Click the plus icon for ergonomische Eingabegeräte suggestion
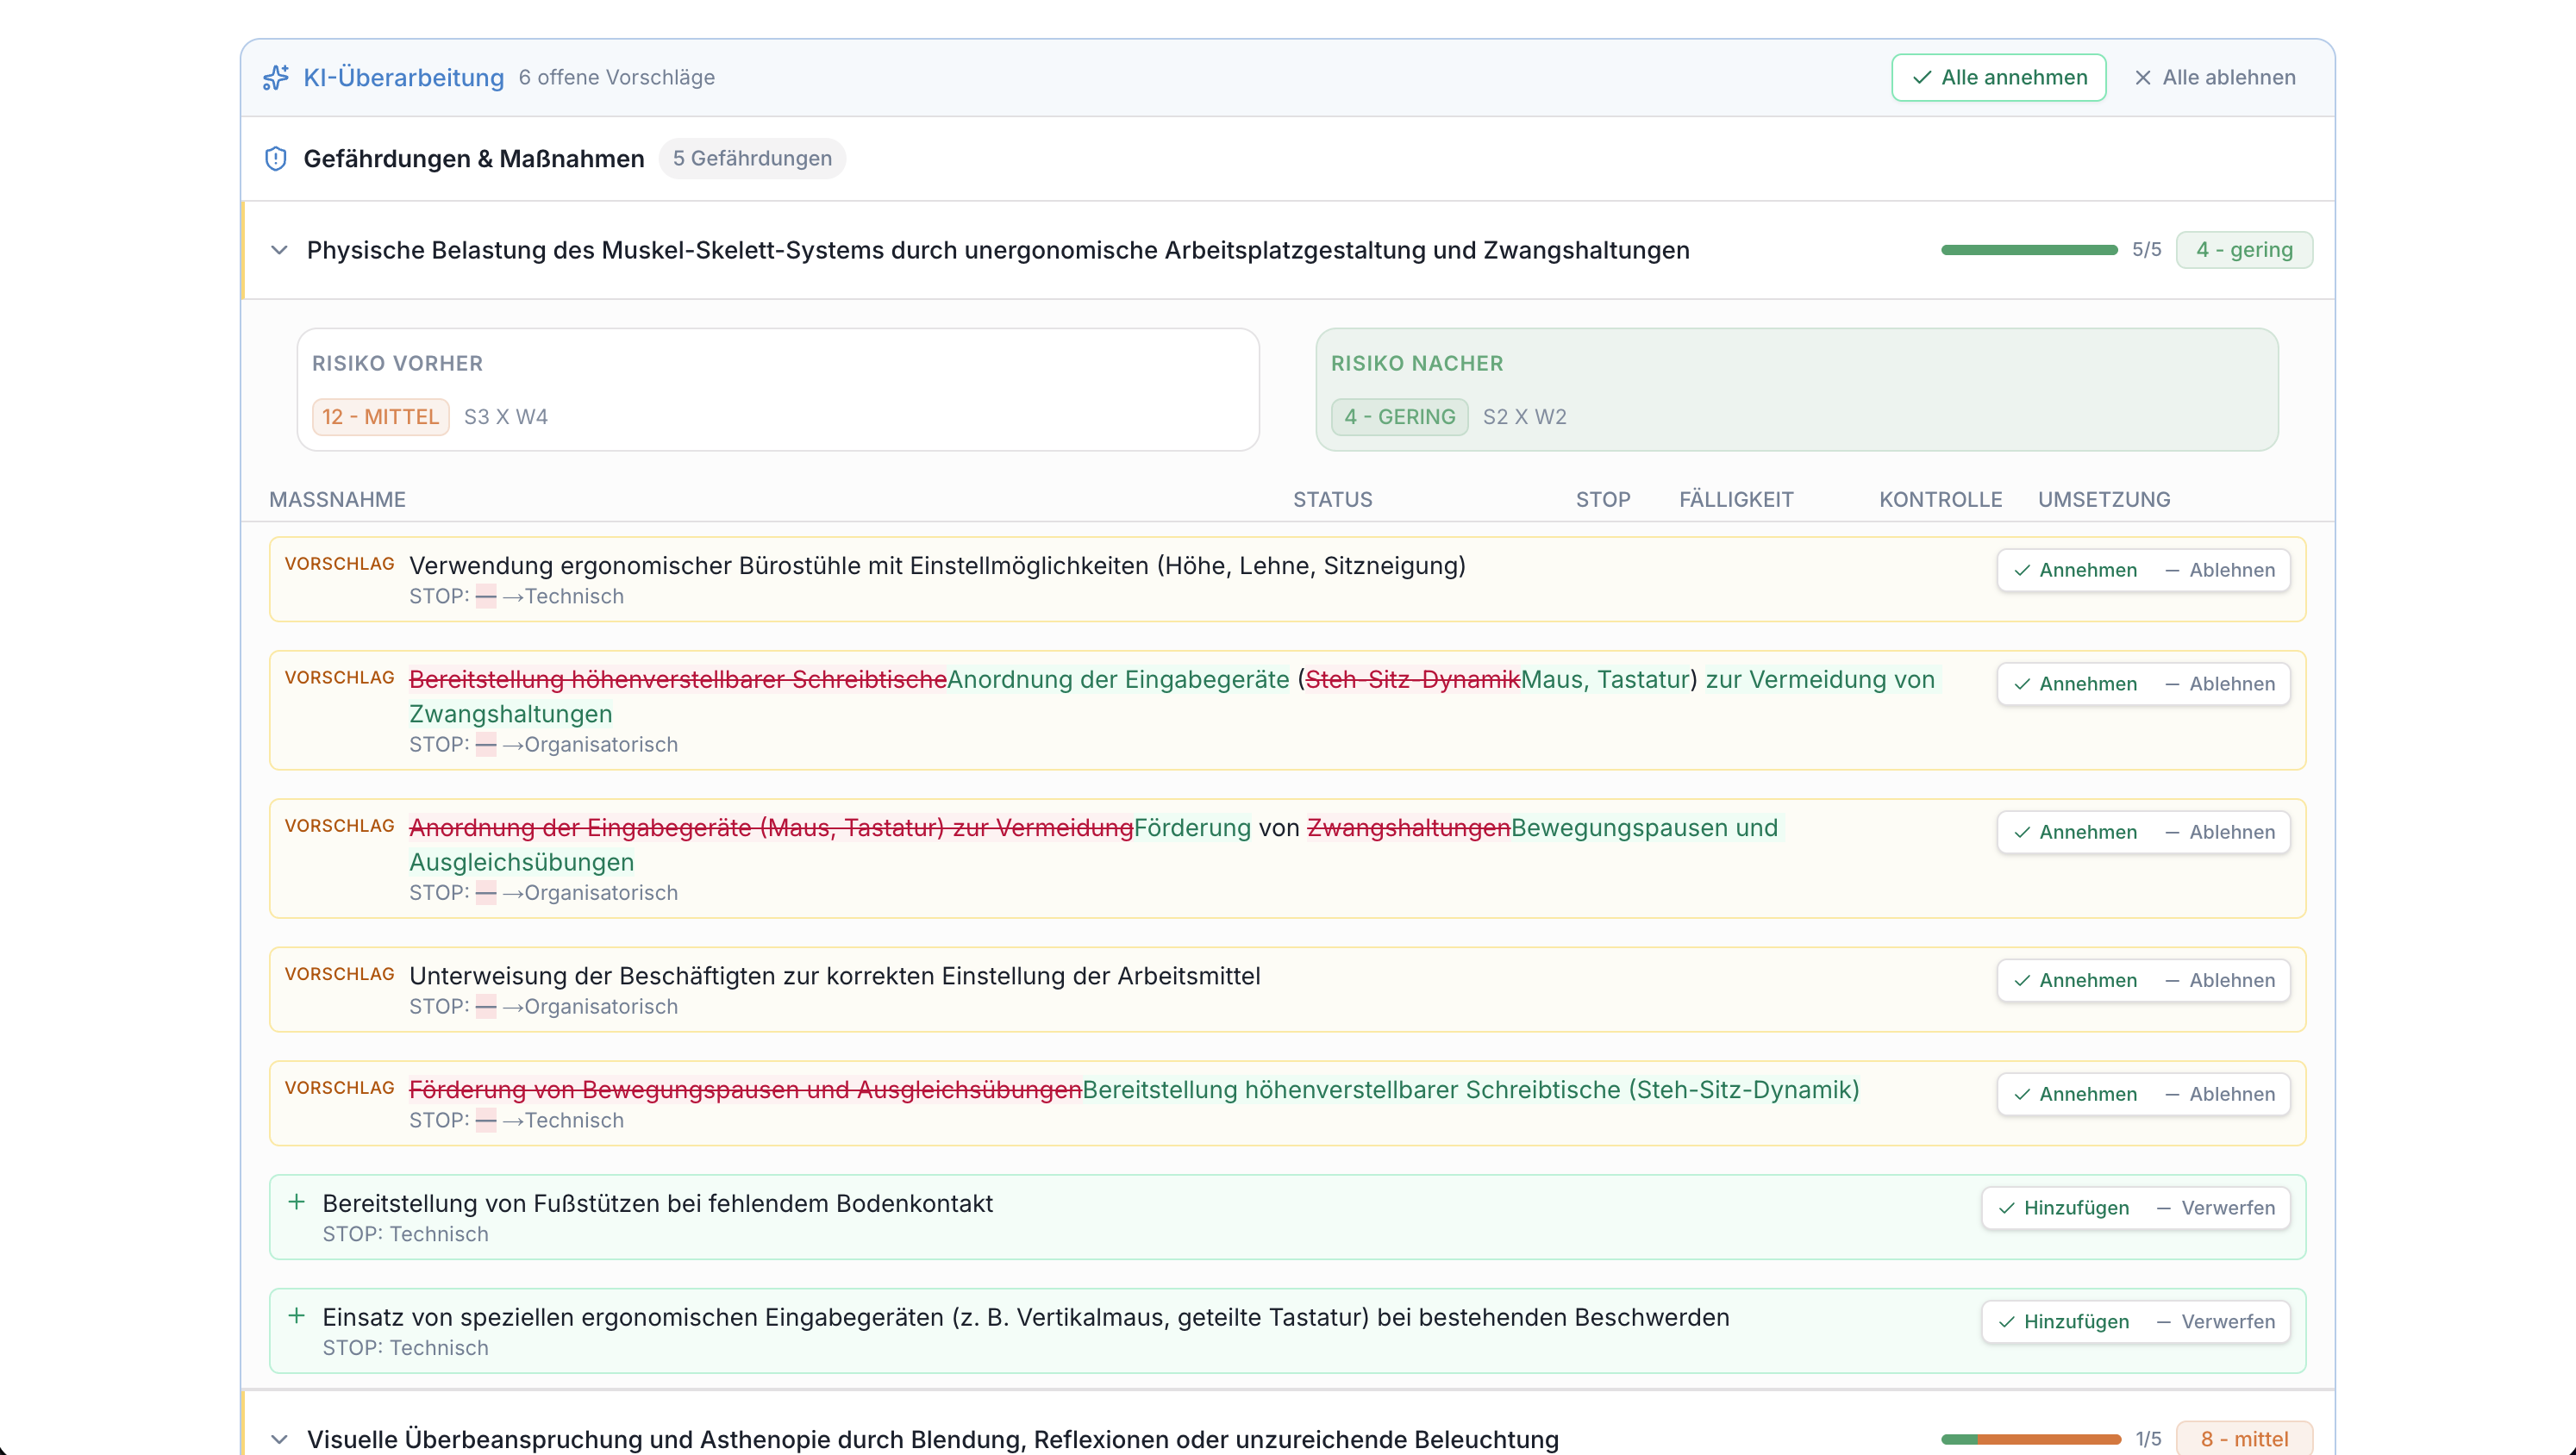Screen dimensions: 2576x1455 pyautogui.click(x=296, y=1316)
